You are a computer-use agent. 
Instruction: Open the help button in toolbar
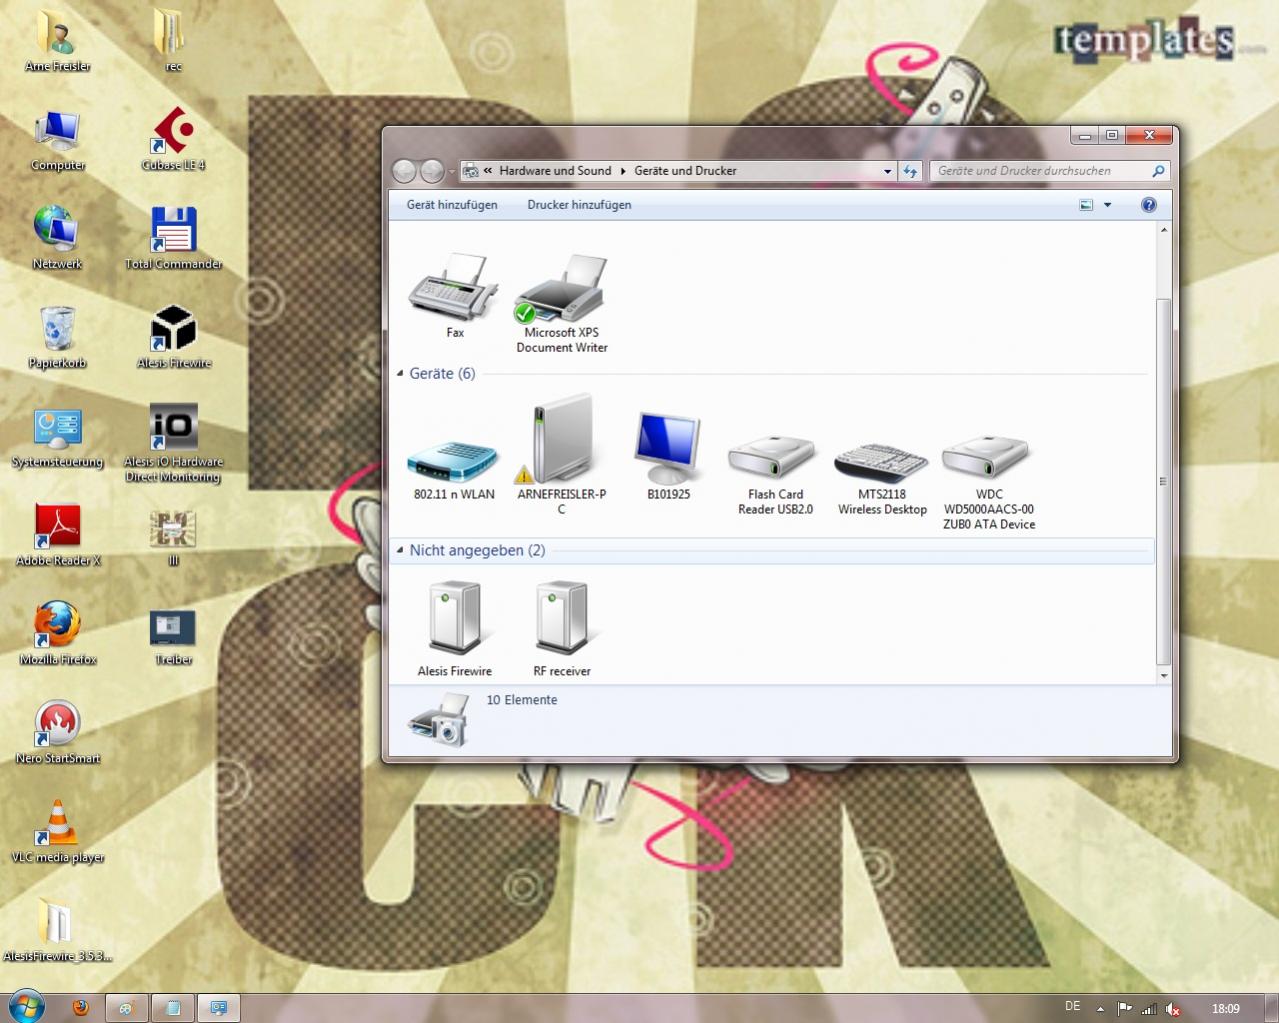1149,205
